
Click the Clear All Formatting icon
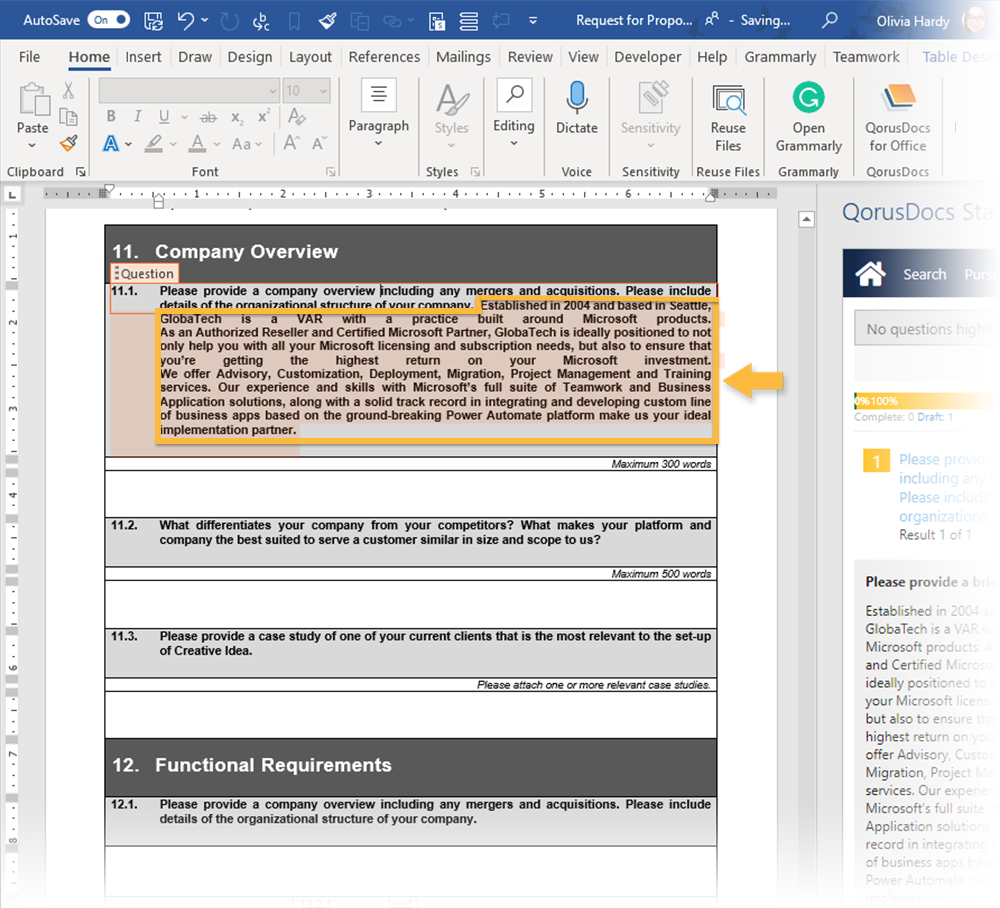(x=297, y=116)
